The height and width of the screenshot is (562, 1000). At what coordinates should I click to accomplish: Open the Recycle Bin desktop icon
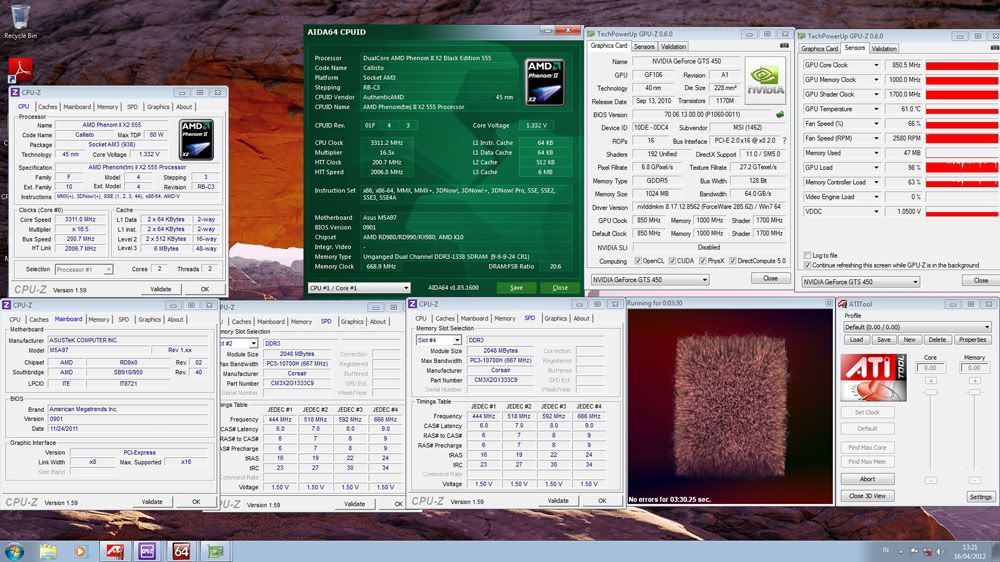pyautogui.click(x=20, y=21)
